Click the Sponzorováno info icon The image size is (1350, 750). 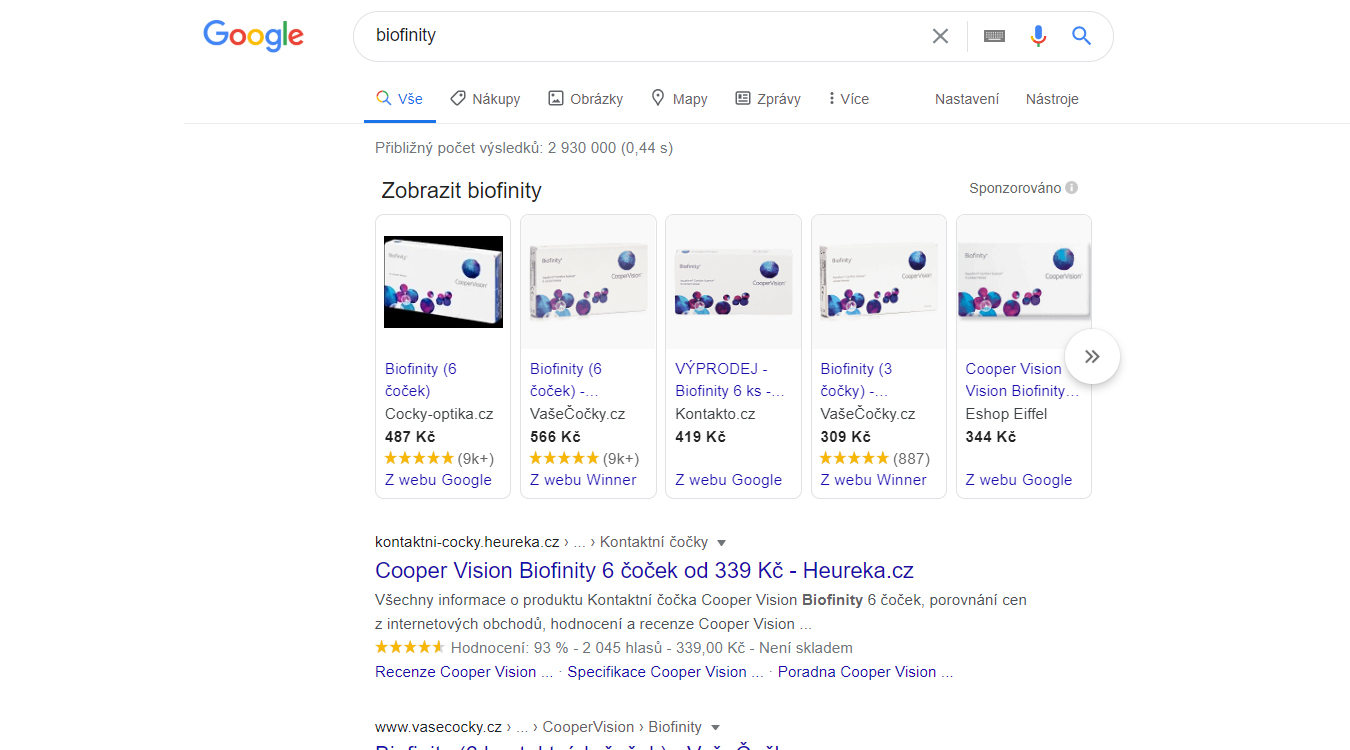[1072, 188]
